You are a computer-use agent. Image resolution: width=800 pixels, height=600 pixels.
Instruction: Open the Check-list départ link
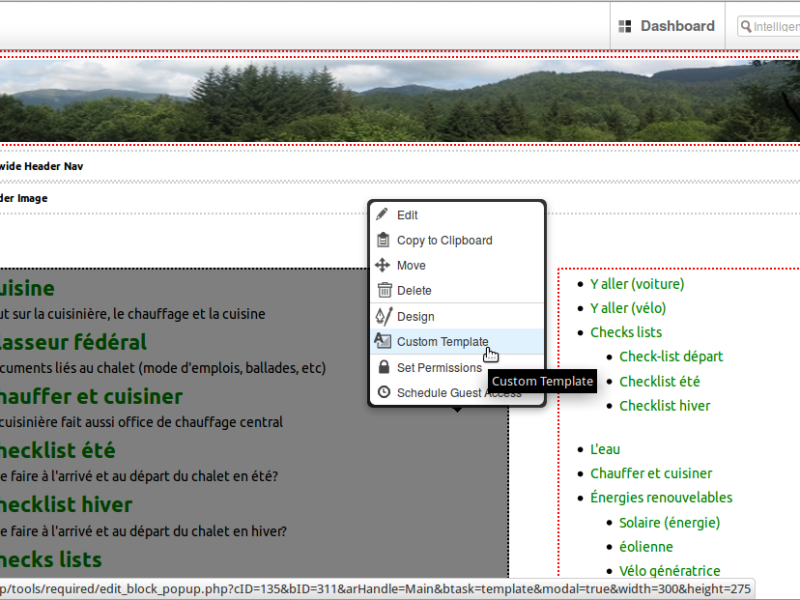tap(671, 357)
